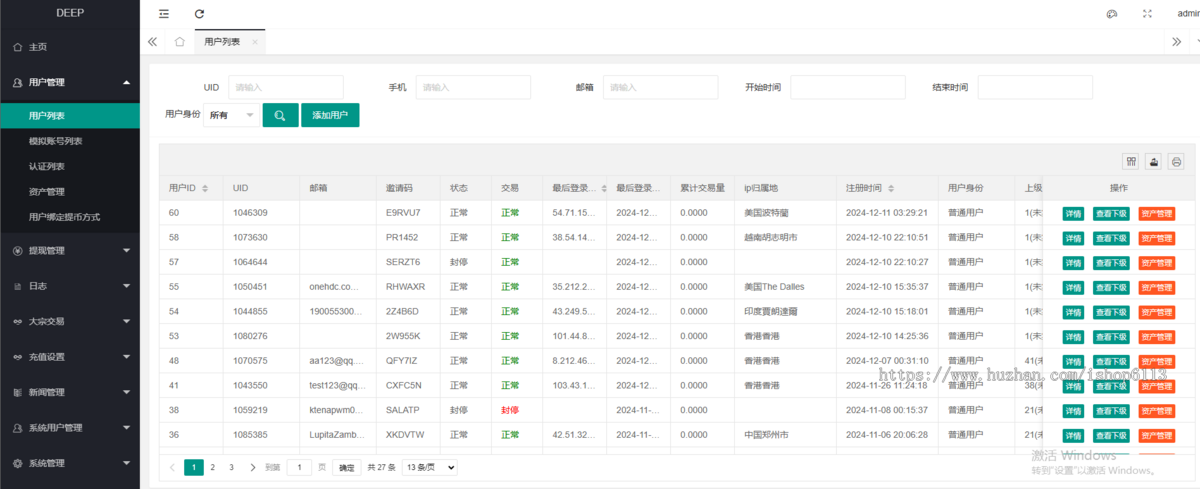Click the DEEP logo text
The width and height of the screenshot is (1200, 489).
tap(69, 13)
